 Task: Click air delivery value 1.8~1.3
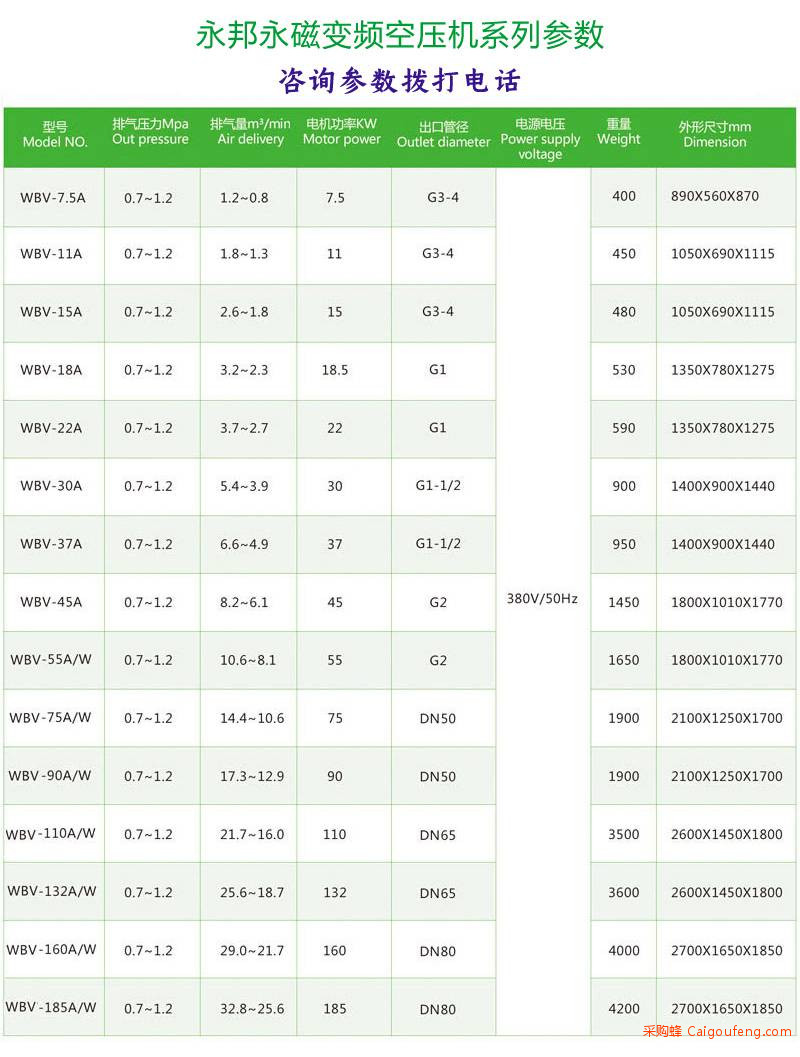244,254
